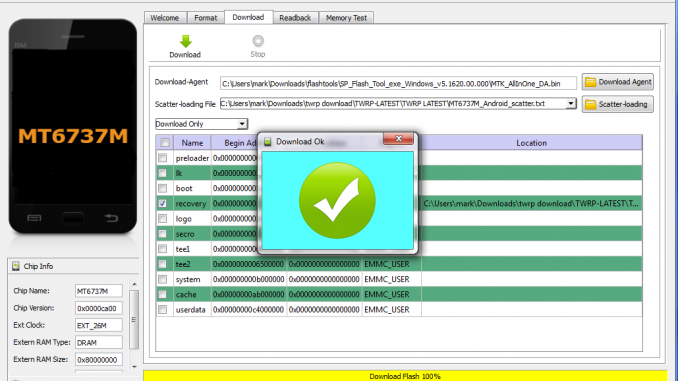
Task: Click the recovery row Location path cell
Action: pyautogui.click(x=531, y=203)
